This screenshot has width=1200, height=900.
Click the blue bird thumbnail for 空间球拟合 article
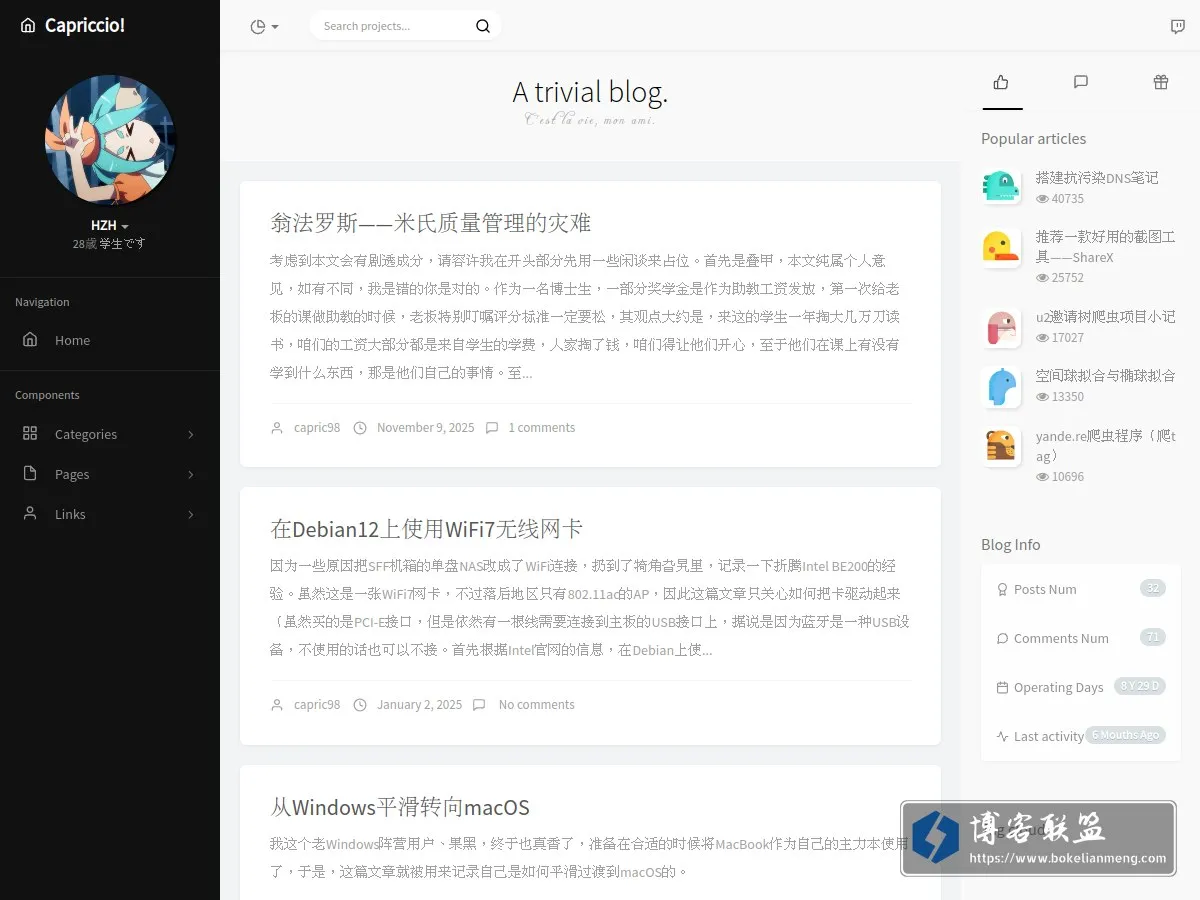pos(1001,387)
